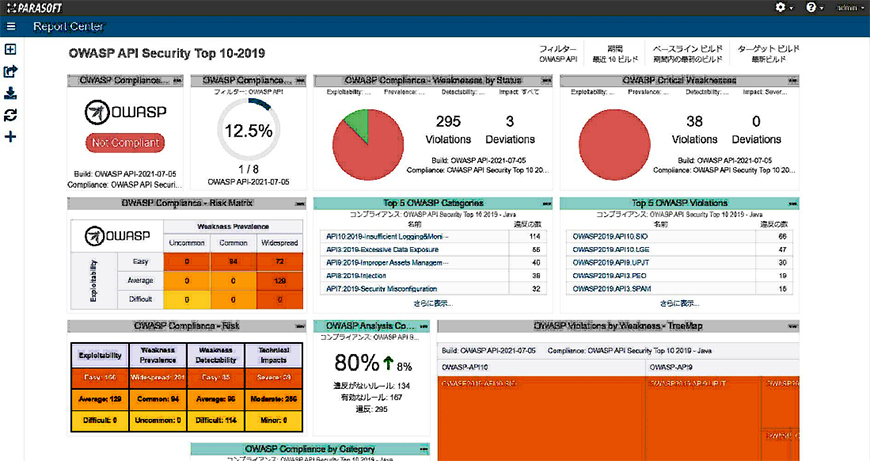Open widget menu of Risk Matrix
This screenshot has height=461, width=870.
click(300, 204)
